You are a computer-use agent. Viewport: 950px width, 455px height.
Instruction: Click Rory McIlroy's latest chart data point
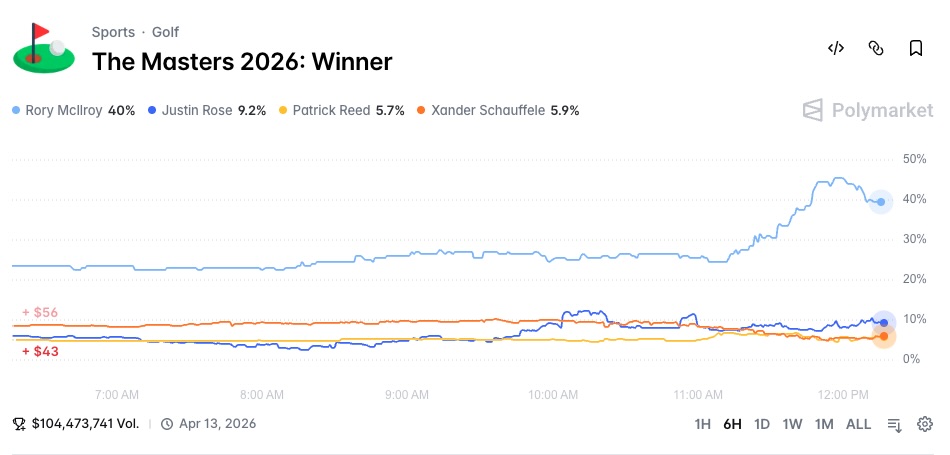pos(881,202)
